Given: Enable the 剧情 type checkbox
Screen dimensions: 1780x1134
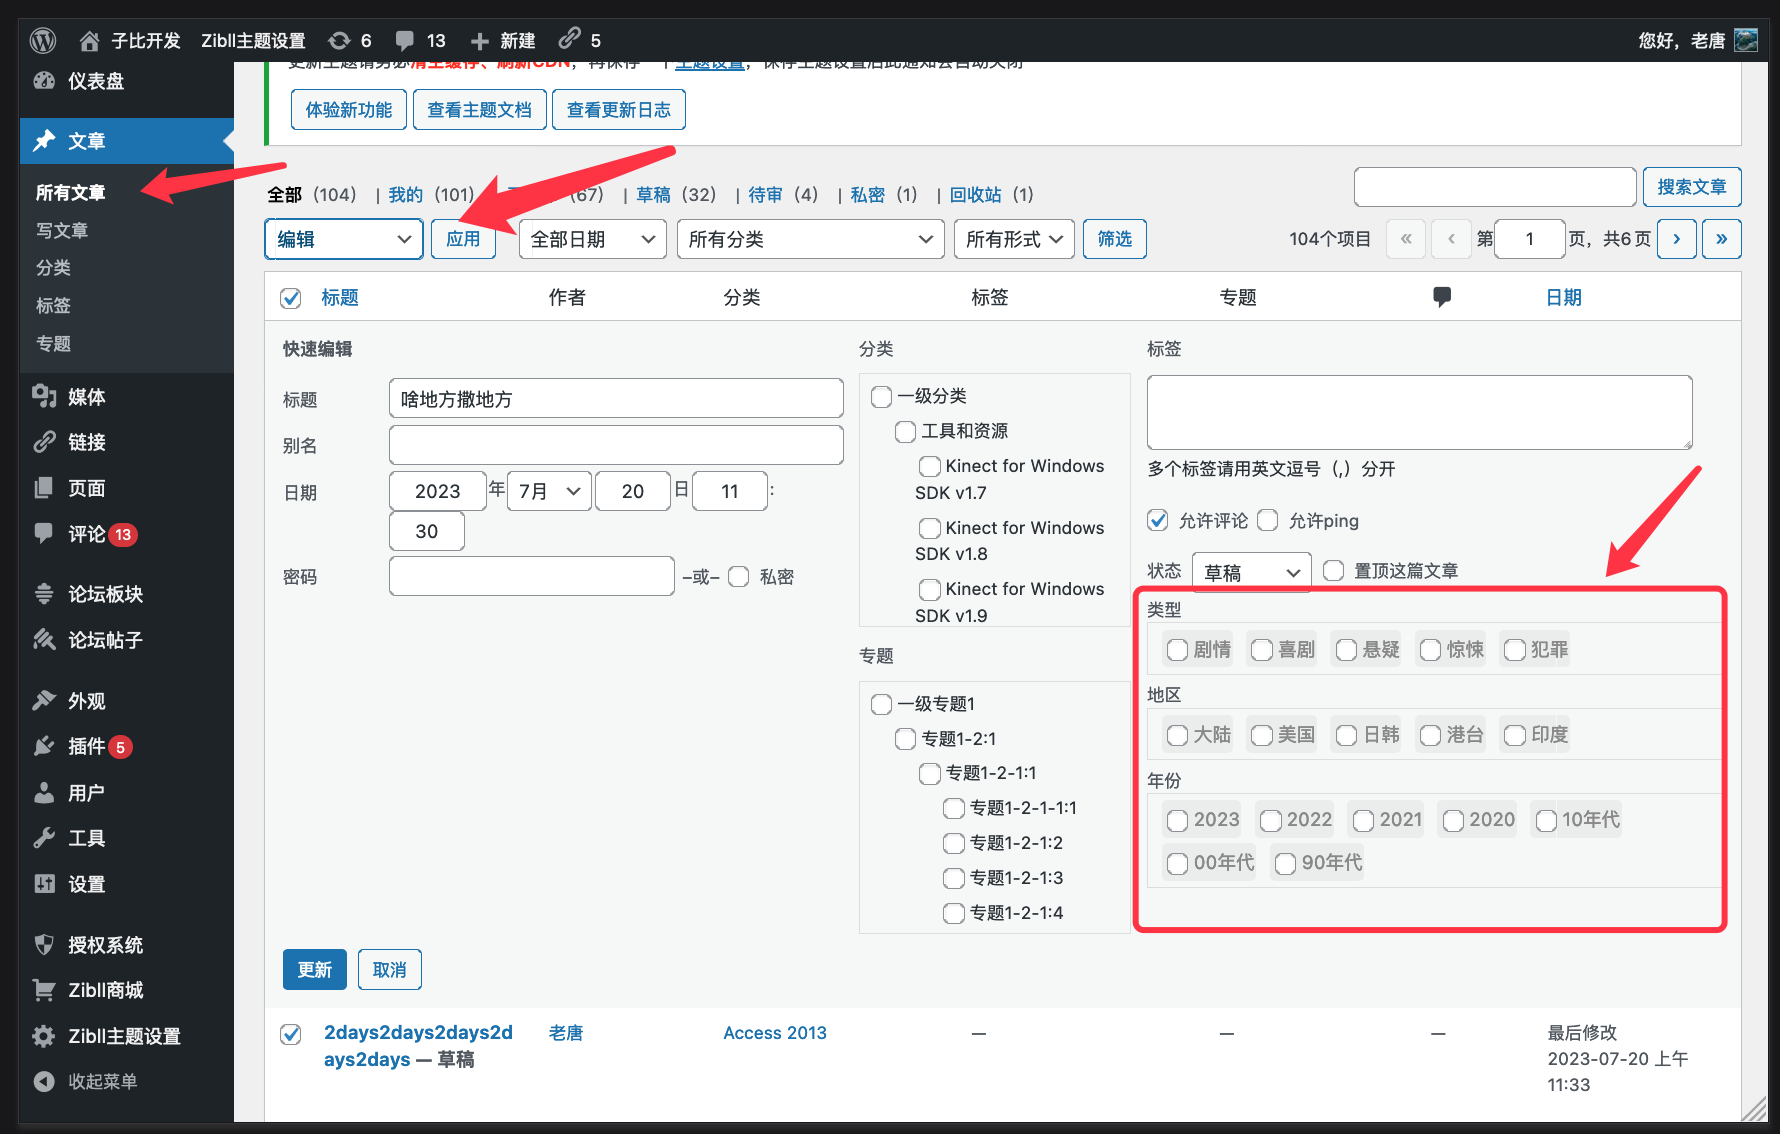Looking at the screenshot, I should pos(1177,649).
